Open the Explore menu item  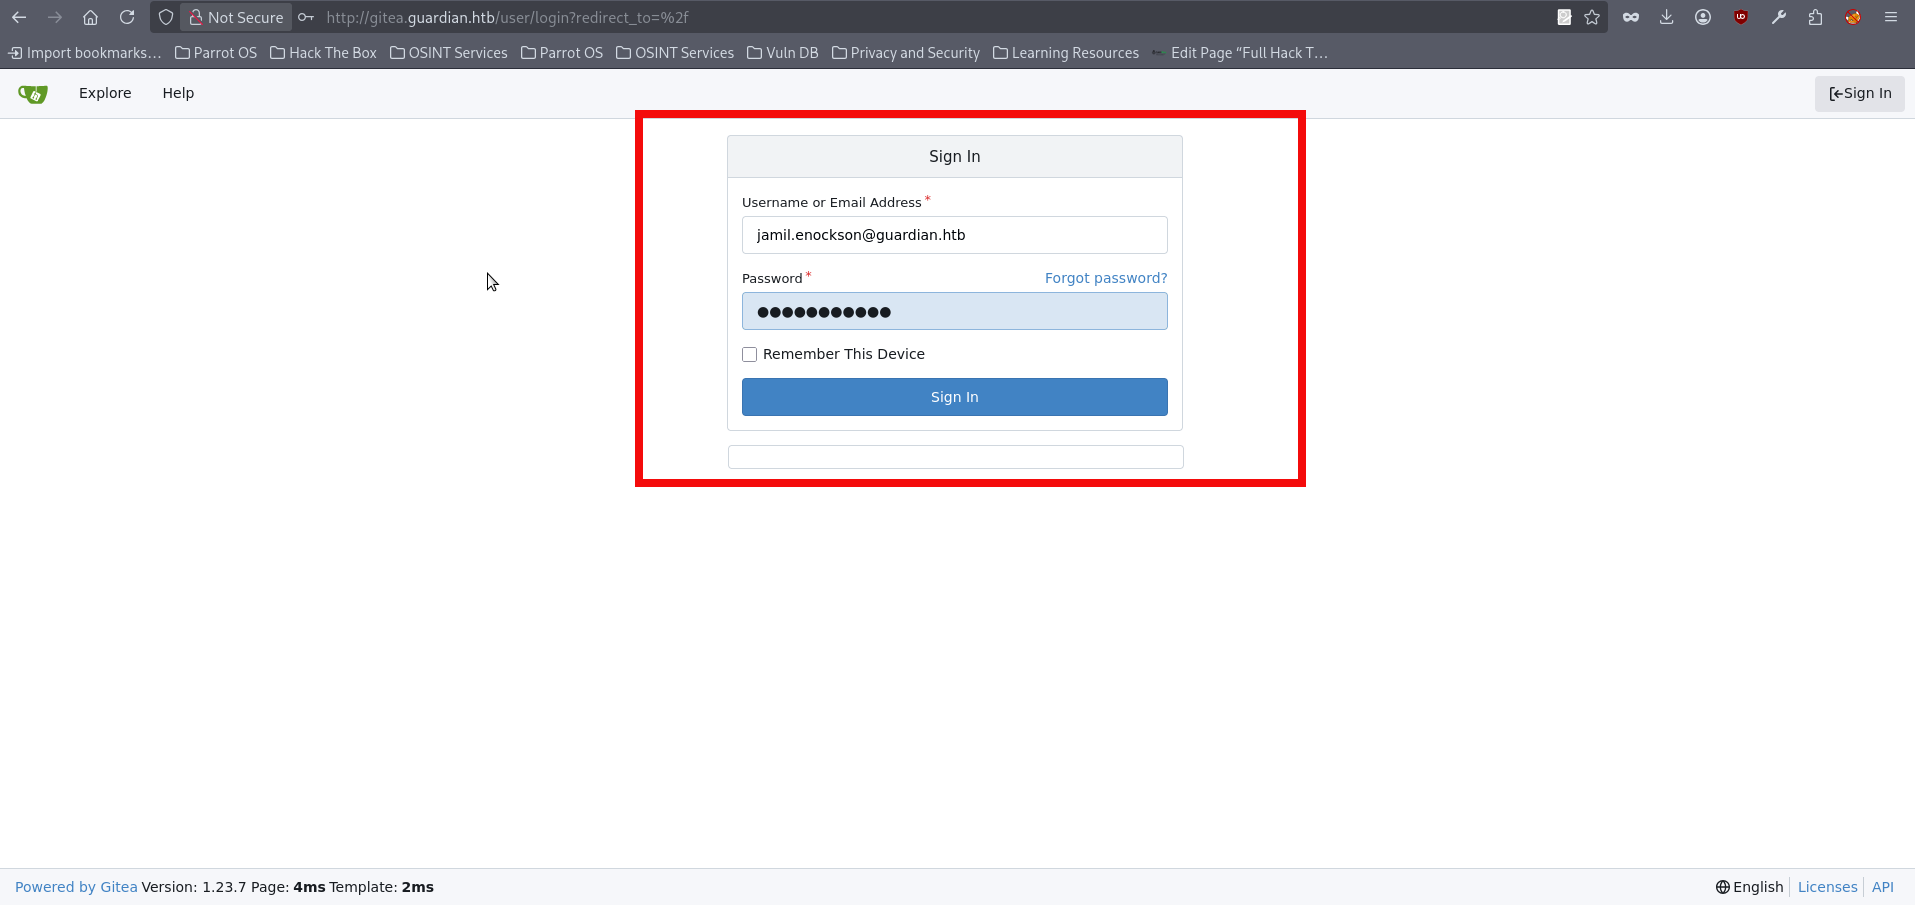click(105, 93)
